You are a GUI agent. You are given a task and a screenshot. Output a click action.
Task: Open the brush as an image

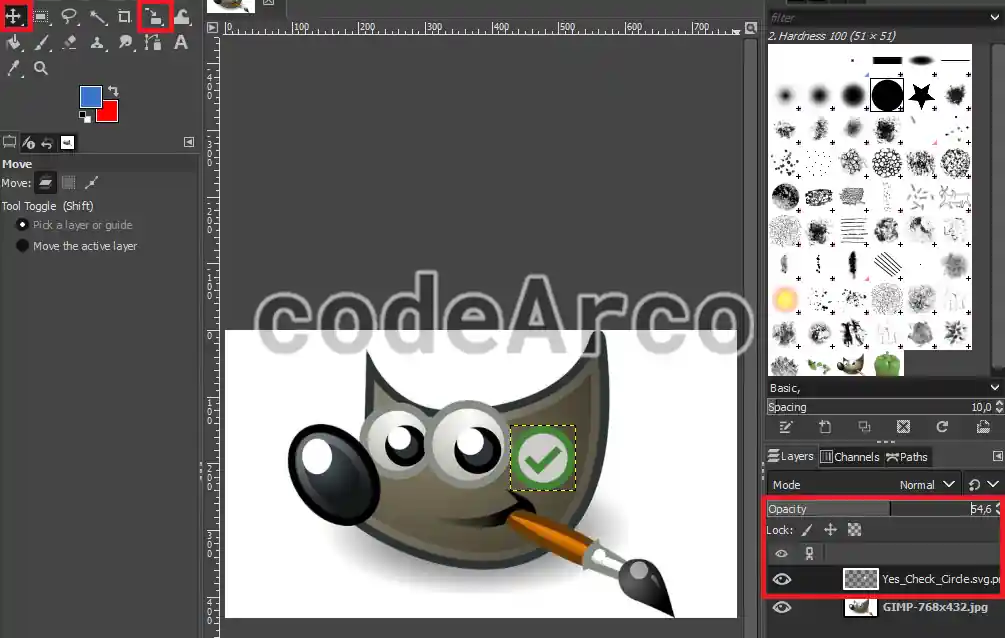(x=983, y=427)
